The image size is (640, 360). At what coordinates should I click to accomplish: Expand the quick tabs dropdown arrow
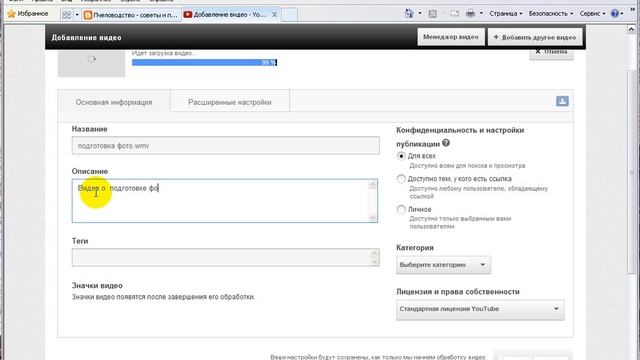click(x=77, y=15)
